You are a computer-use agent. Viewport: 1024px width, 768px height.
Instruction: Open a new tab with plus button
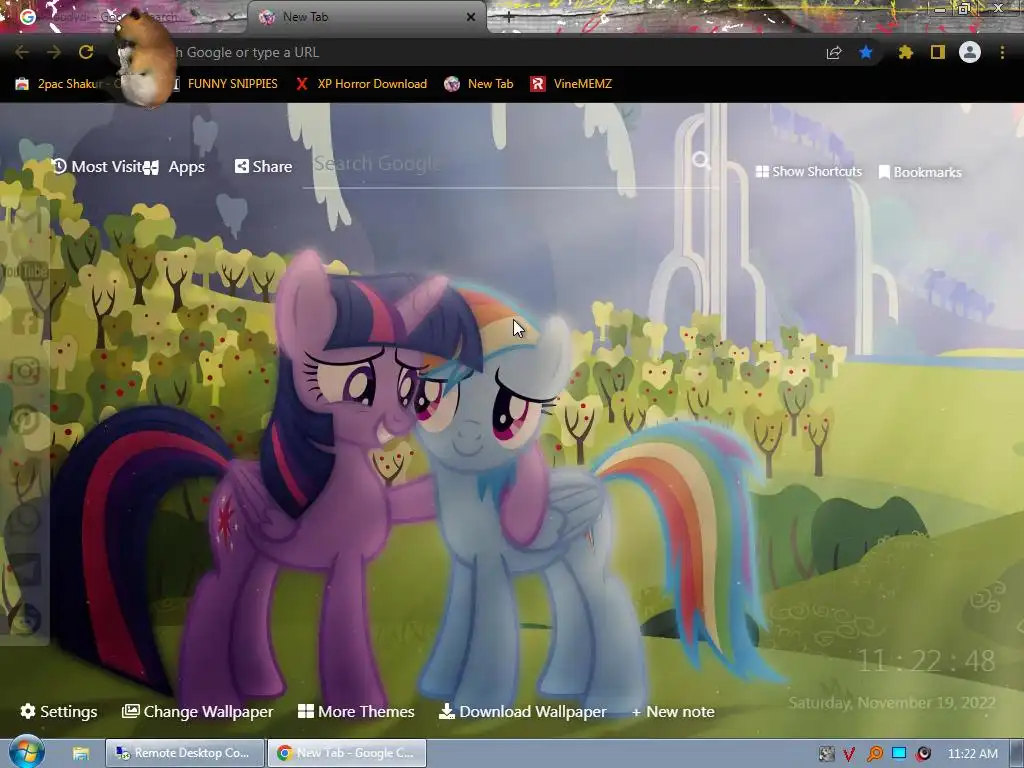pyautogui.click(x=509, y=17)
